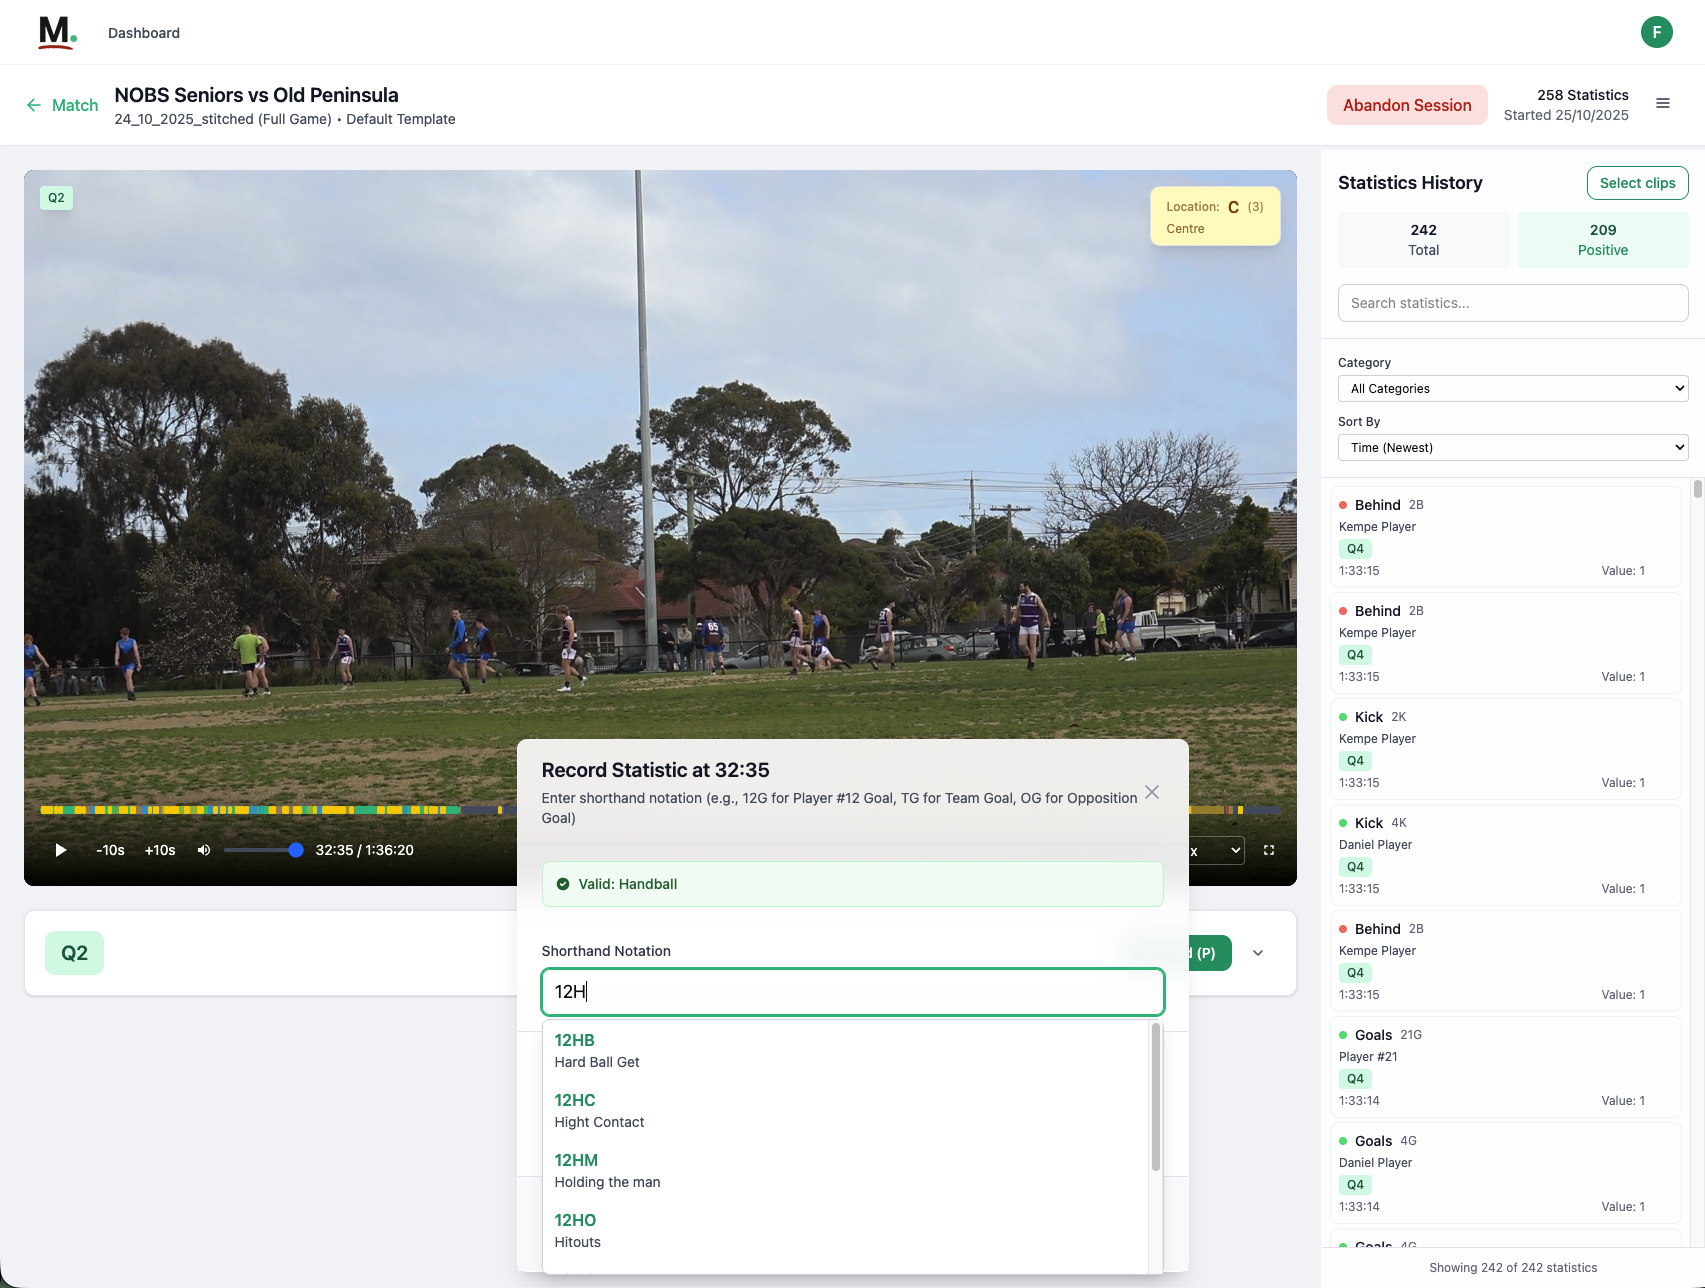Open the Dashboard navigation link

point(144,33)
